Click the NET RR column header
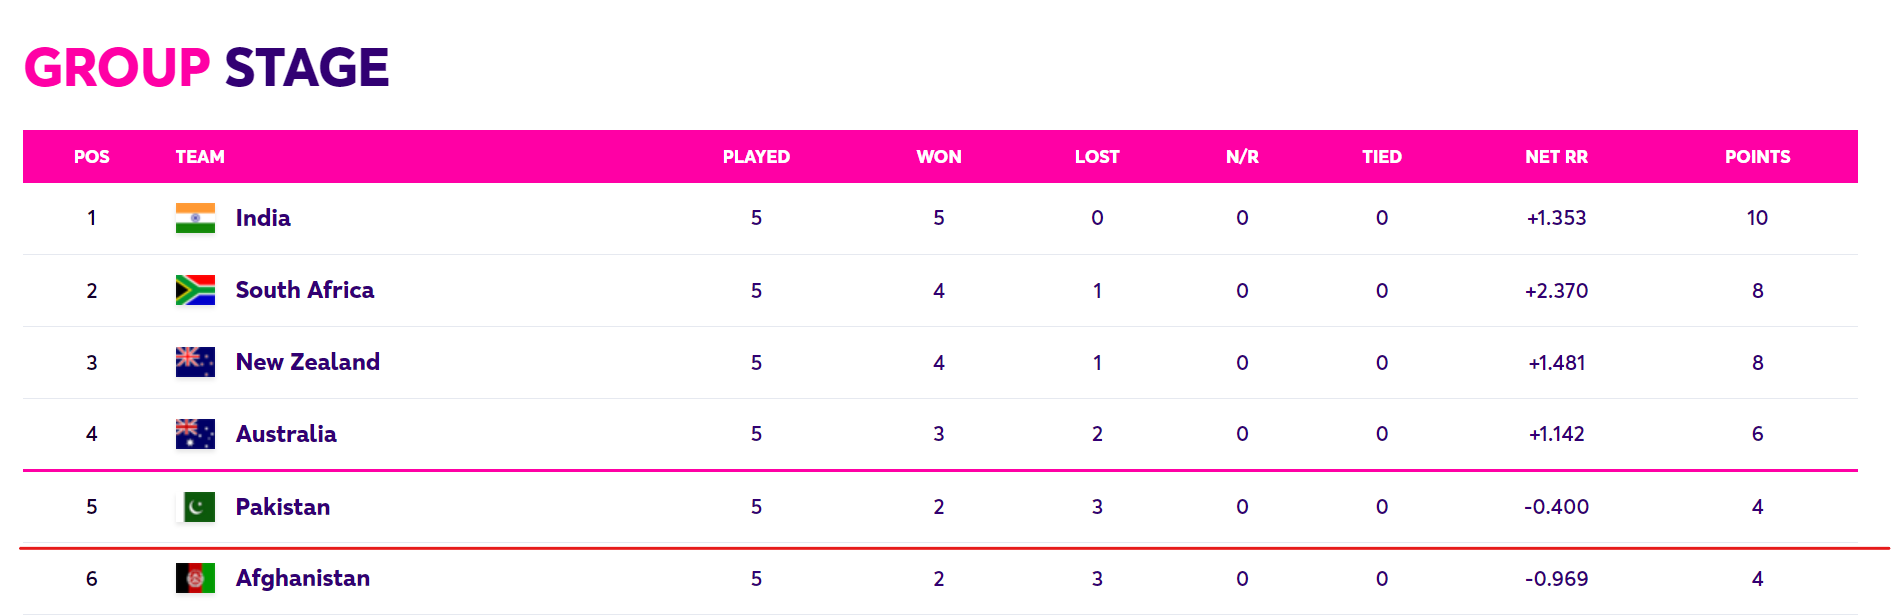Screen dimensions: 1891x616 1556,157
